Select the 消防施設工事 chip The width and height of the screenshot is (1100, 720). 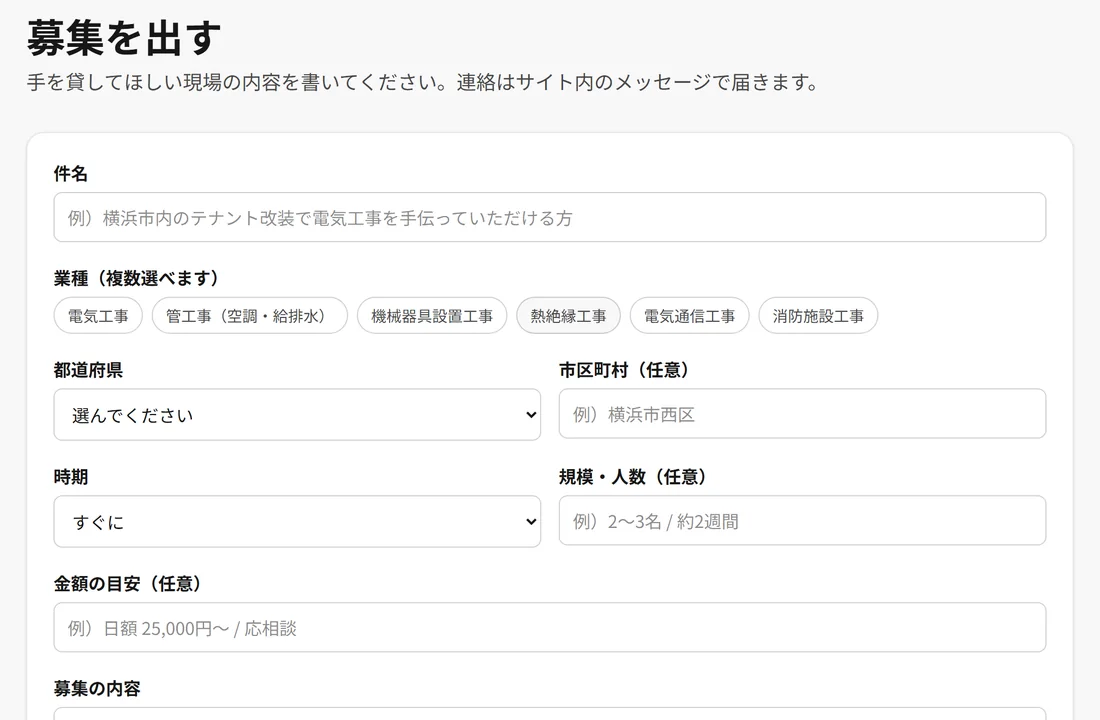(818, 316)
